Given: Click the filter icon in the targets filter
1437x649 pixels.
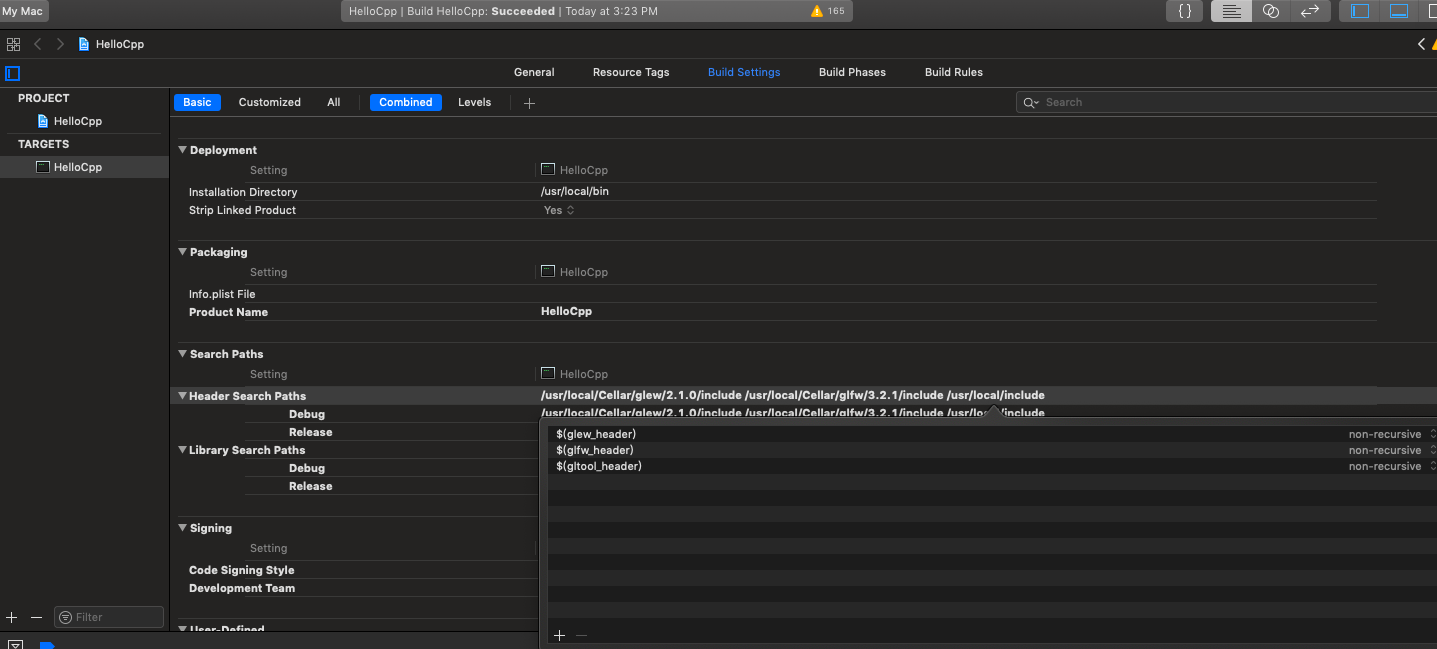Looking at the screenshot, I should tap(66, 617).
